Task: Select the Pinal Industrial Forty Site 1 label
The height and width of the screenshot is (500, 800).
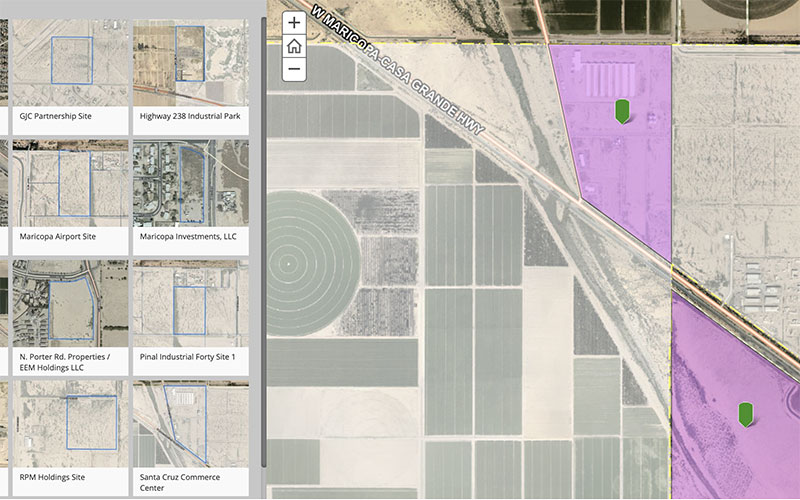Action: [x=188, y=357]
